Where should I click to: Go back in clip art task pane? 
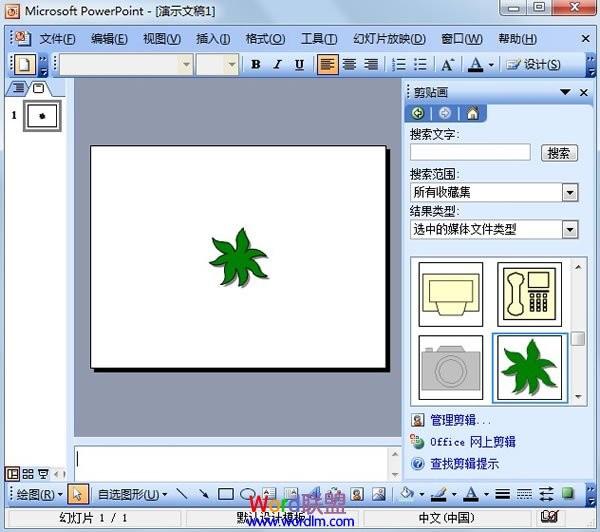tap(418, 113)
